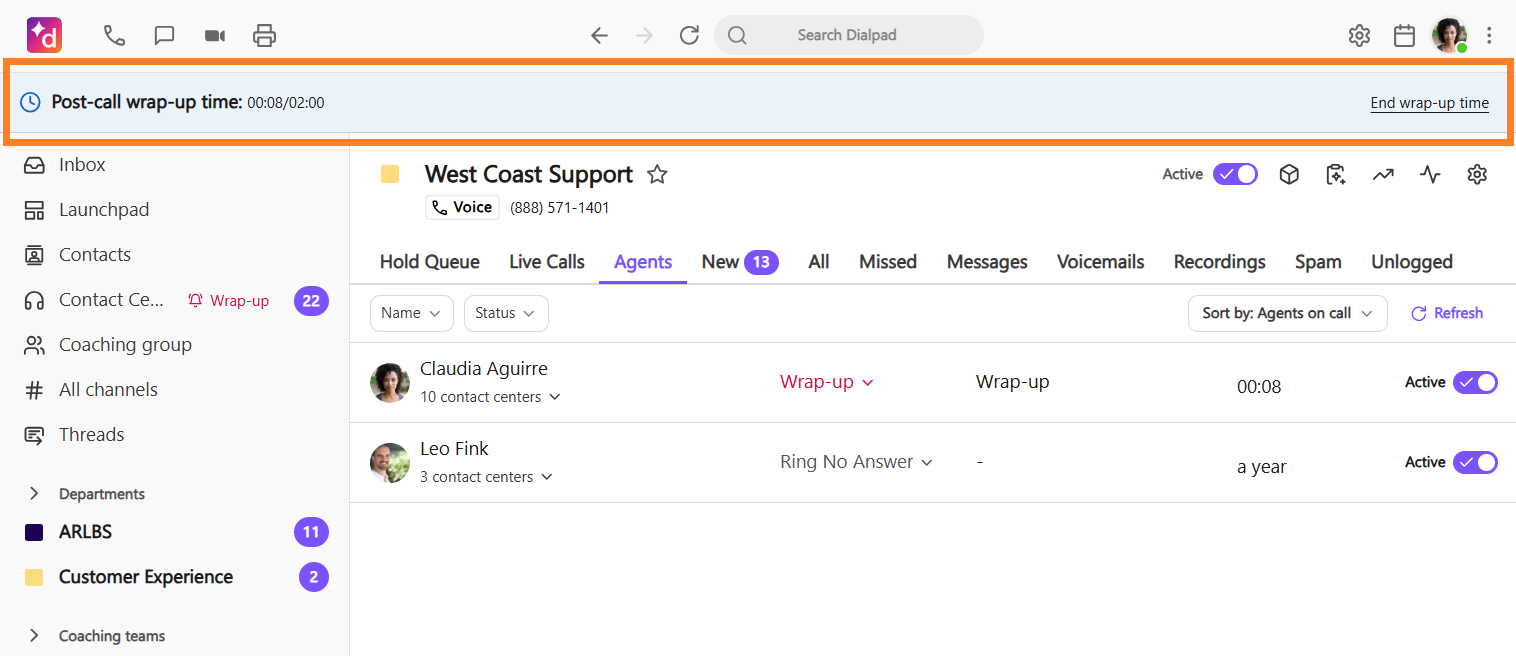Image resolution: width=1516 pixels, height=656 pixels.
Task: Expand Claudia's 10 contact centers list
Action: (x=490, y=397)
